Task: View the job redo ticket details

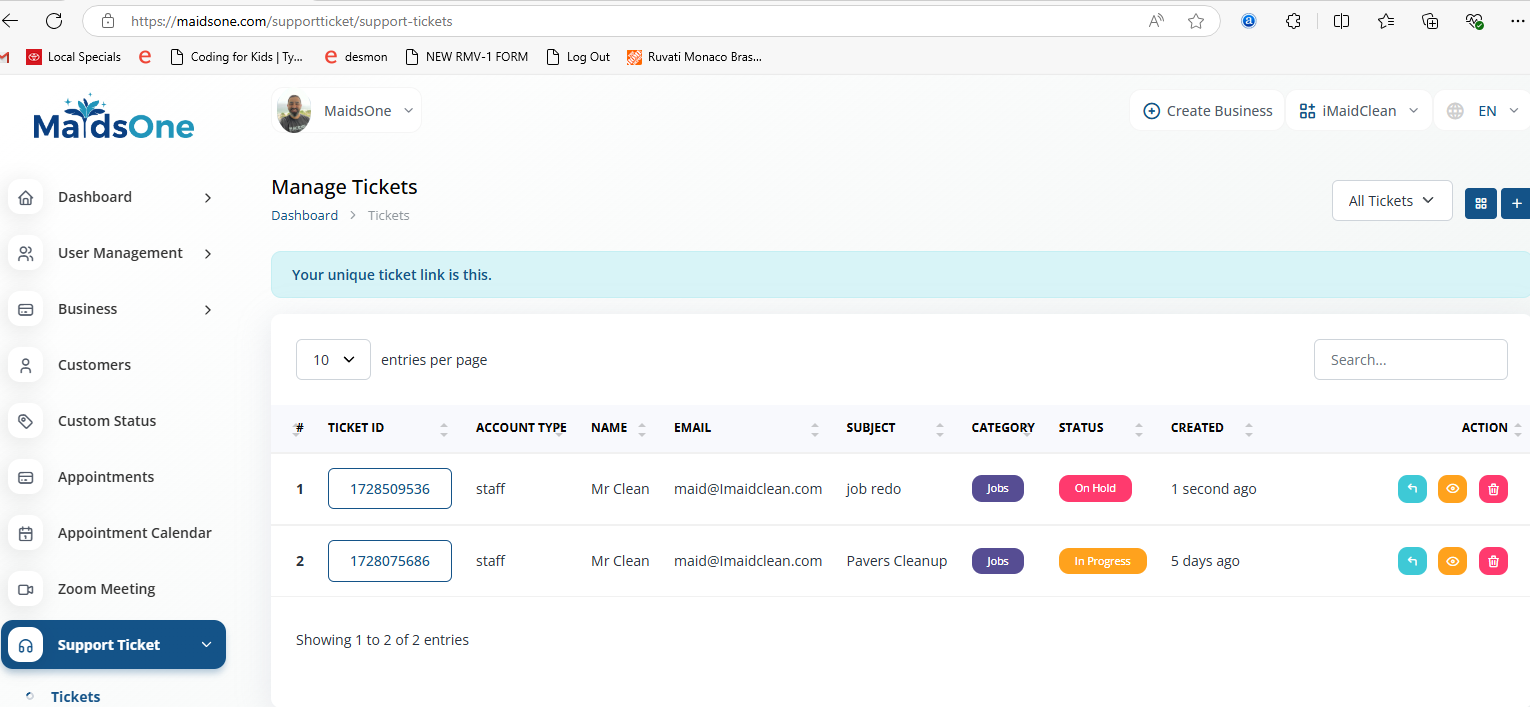Action: (1452, 489)
